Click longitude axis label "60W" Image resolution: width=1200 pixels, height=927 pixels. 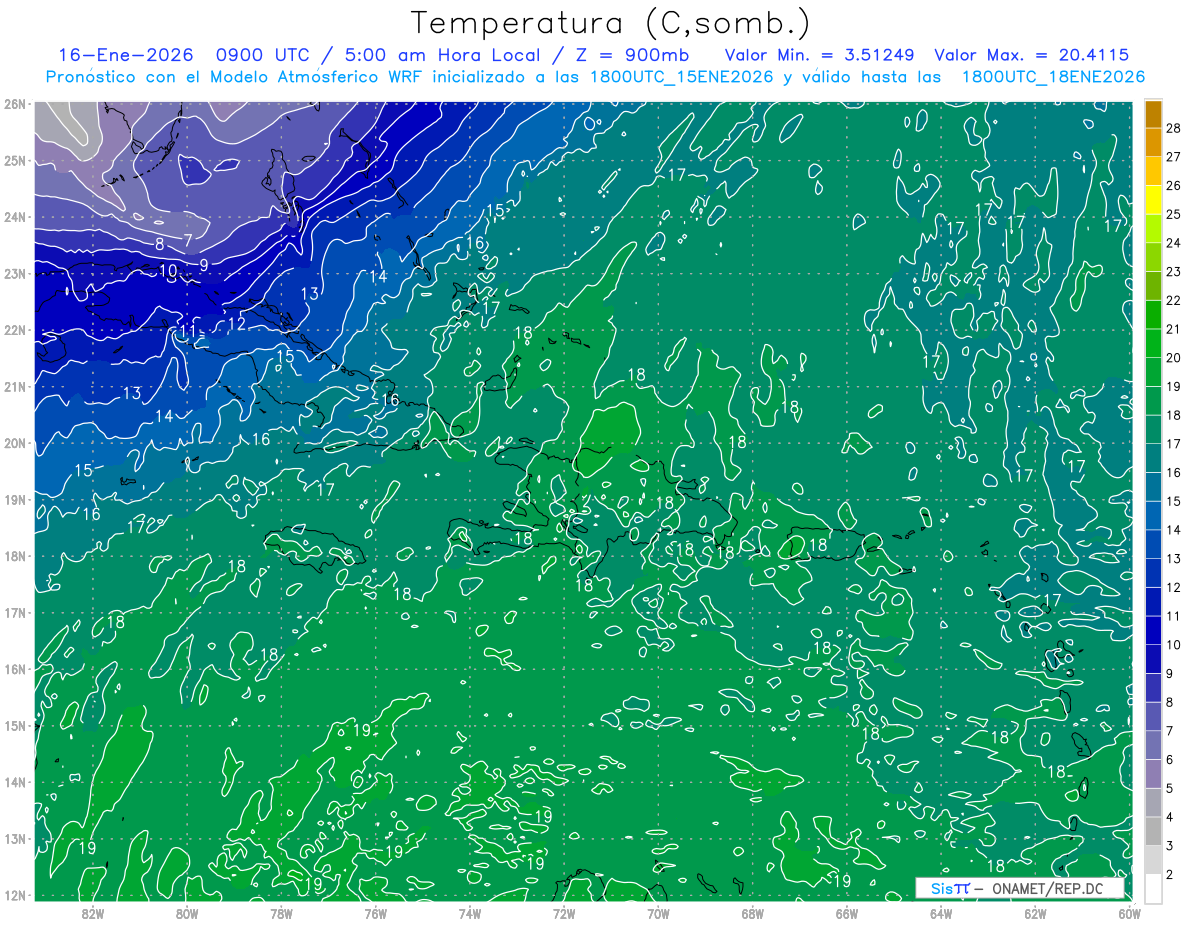coord(1129,913)
